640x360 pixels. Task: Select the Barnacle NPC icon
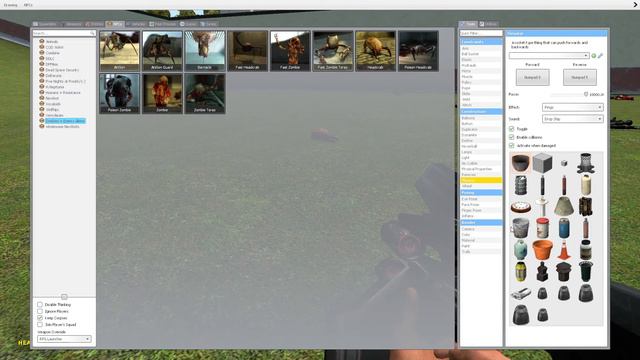coord(205,51)
